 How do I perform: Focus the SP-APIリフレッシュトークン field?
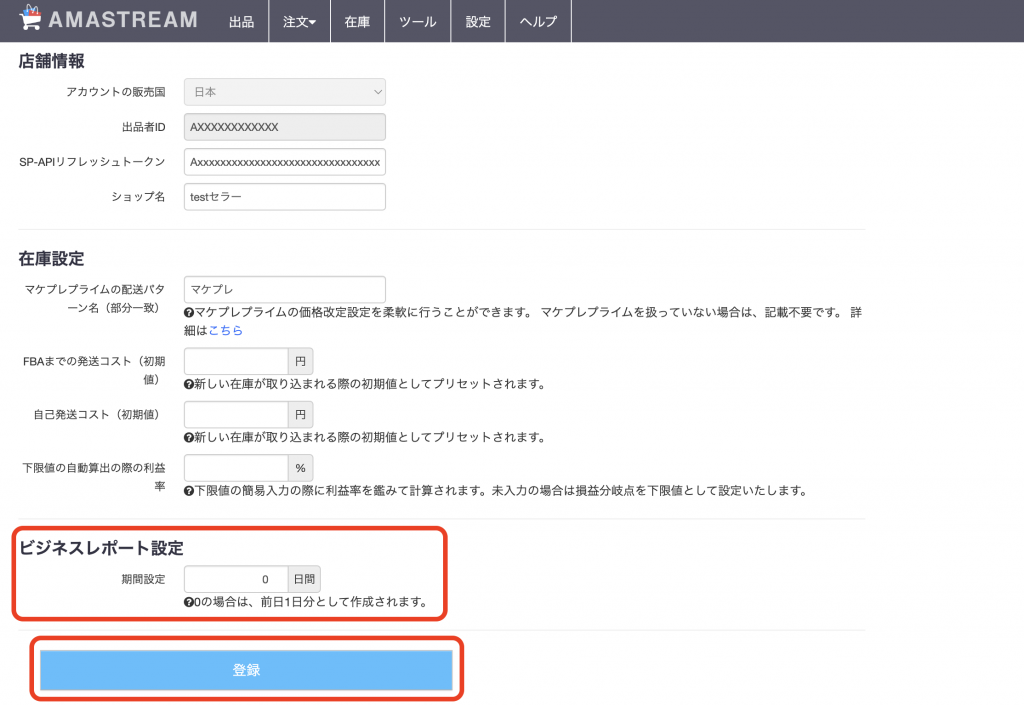click(x=285, y=162)
